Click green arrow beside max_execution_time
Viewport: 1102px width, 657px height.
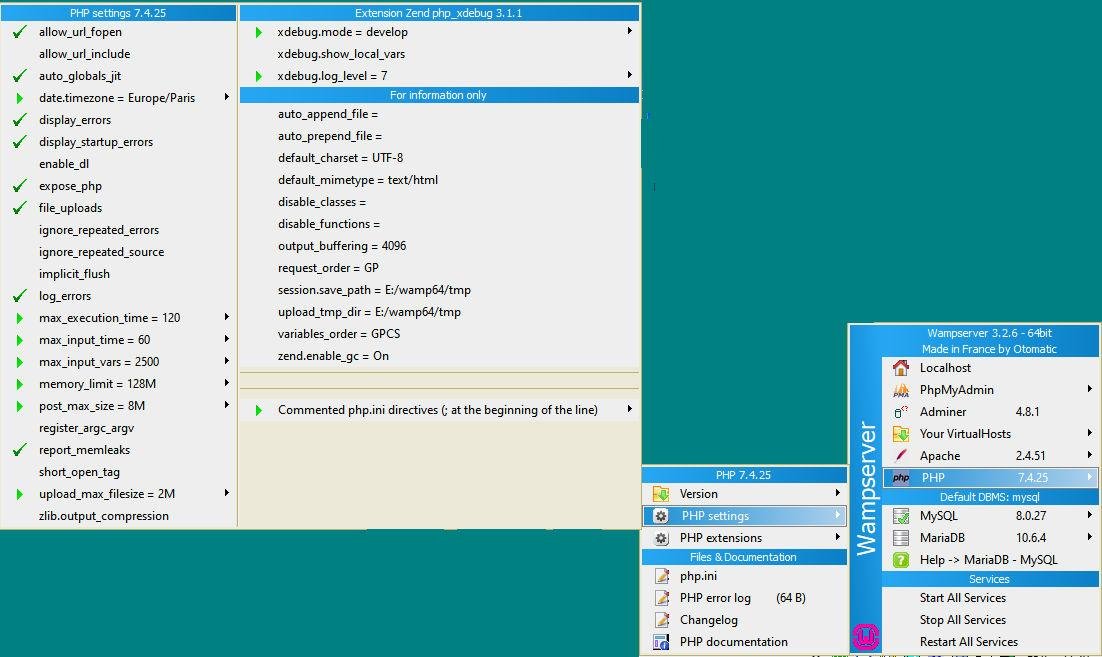pyautogui.click(x=20, y=318)
